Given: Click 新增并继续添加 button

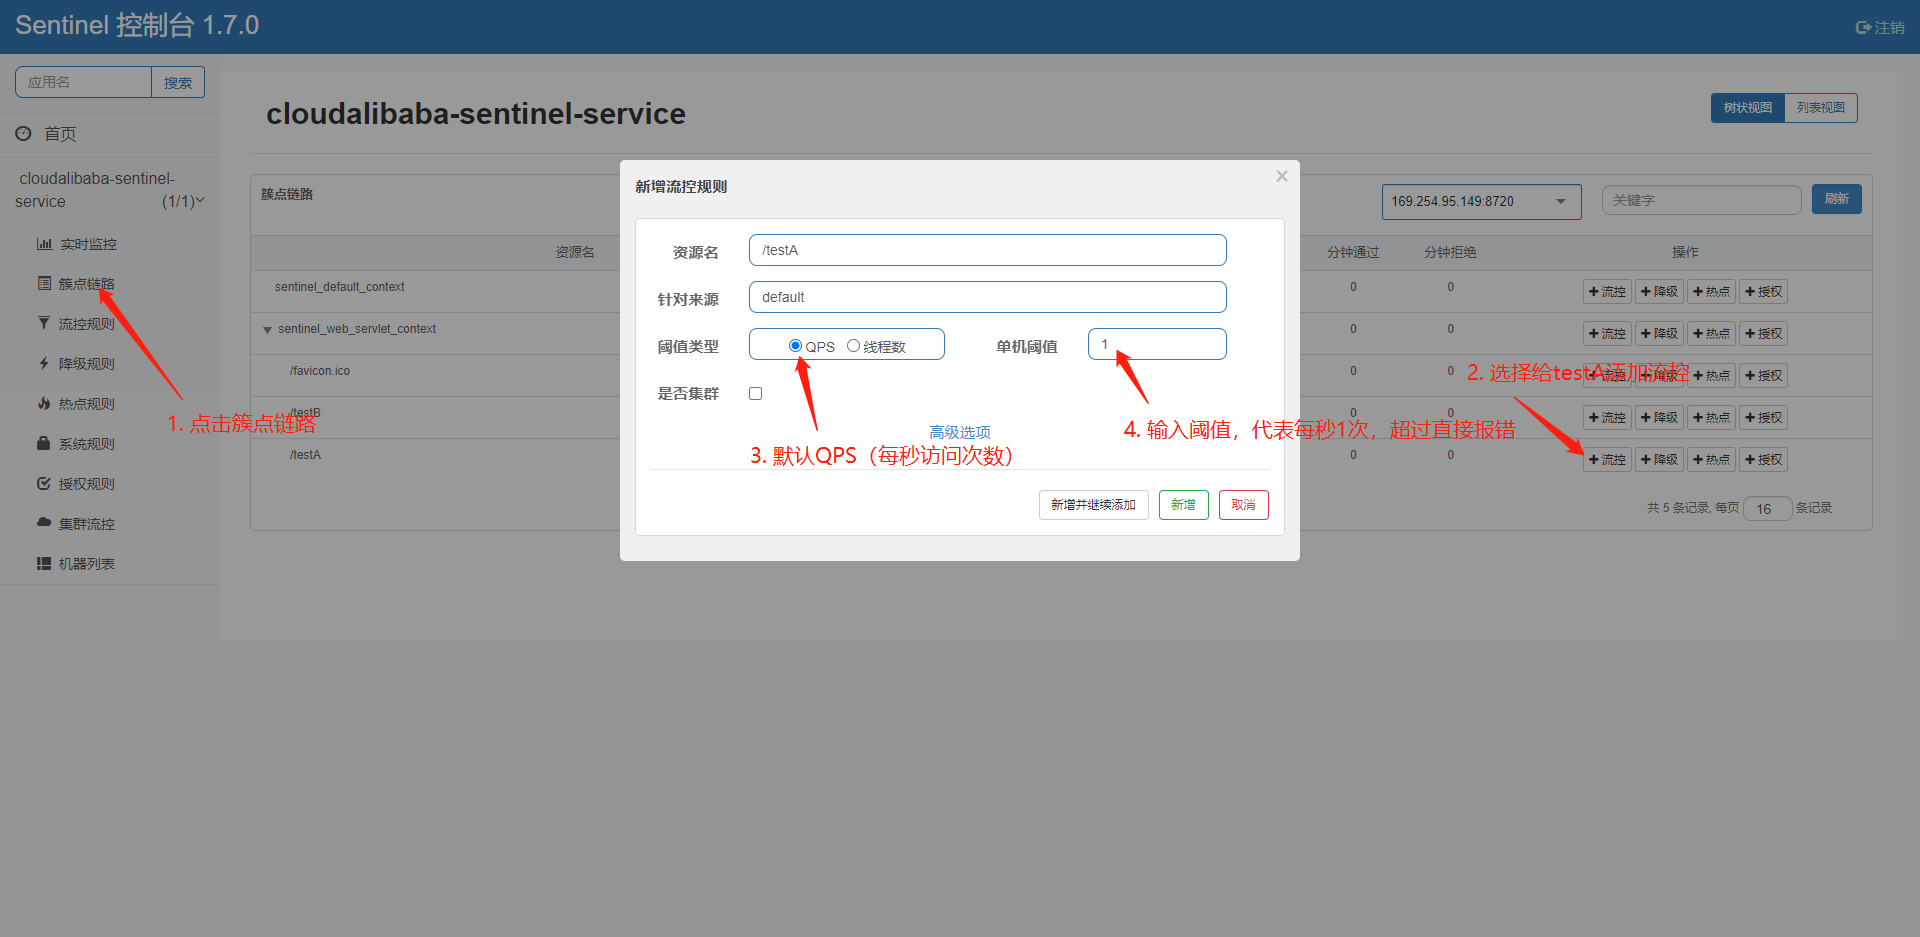Looking at the screenshot, I should (1093, 505).
